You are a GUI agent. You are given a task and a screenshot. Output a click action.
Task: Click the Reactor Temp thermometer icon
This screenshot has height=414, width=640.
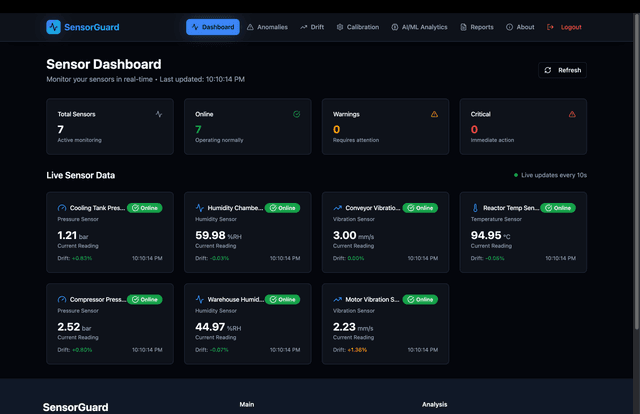tap(475, 208)
